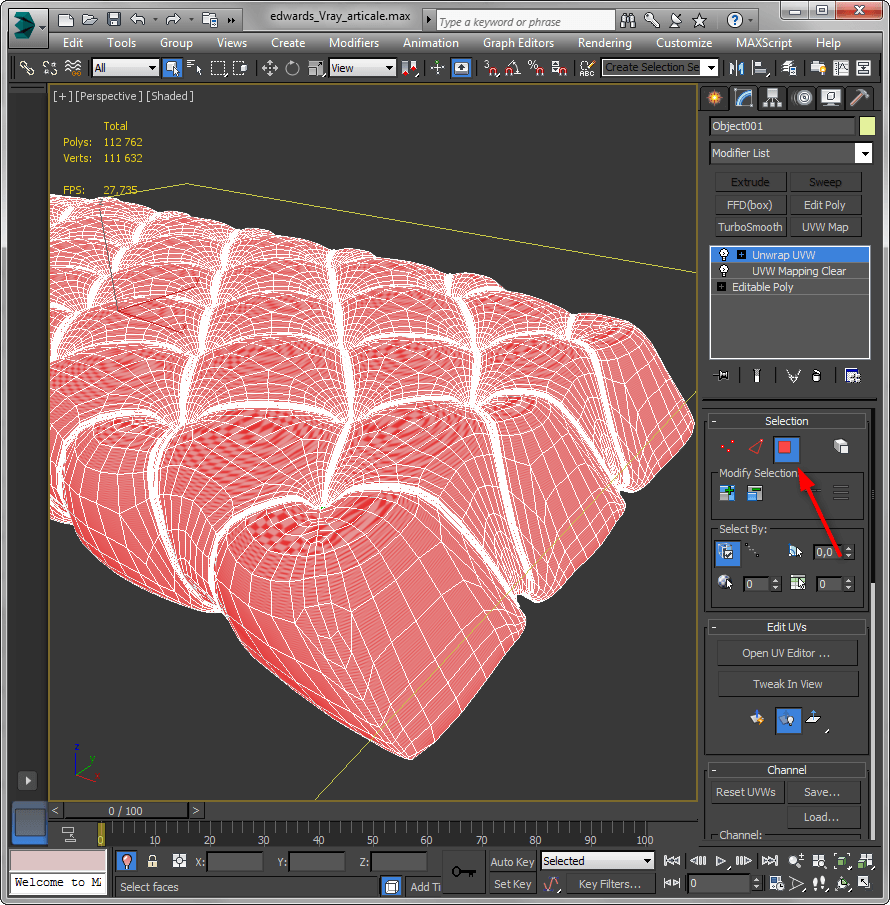
Task: Open the Modifier List dropdown
Action: pos(863,153)
